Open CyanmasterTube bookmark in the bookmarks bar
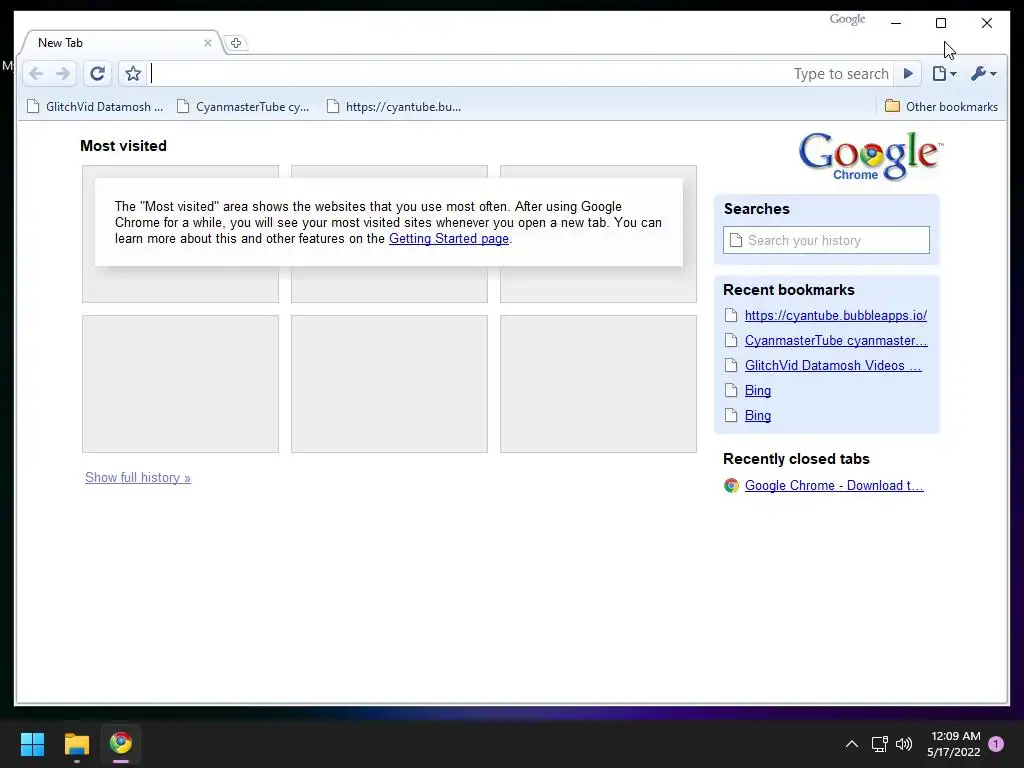 (244, 106)
